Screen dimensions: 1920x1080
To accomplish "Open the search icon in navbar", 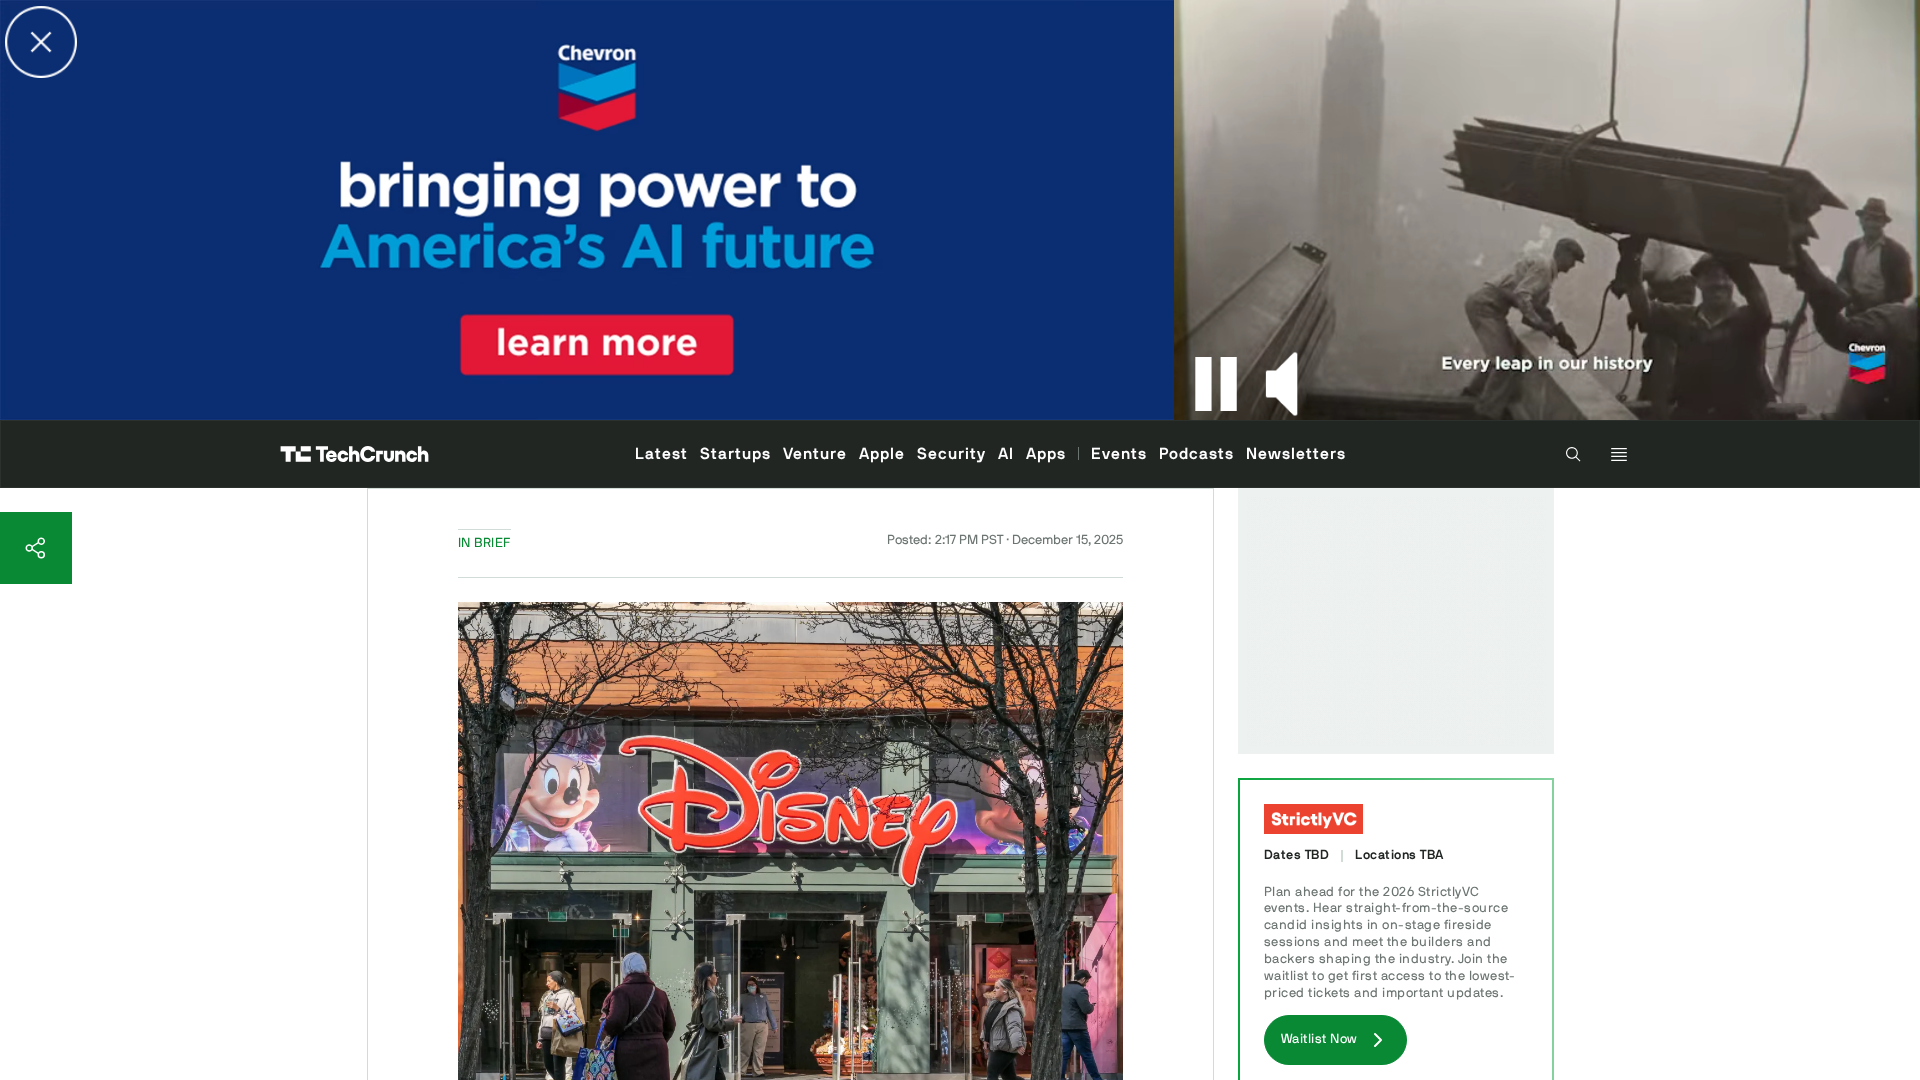I will (x=1573, y=454).
